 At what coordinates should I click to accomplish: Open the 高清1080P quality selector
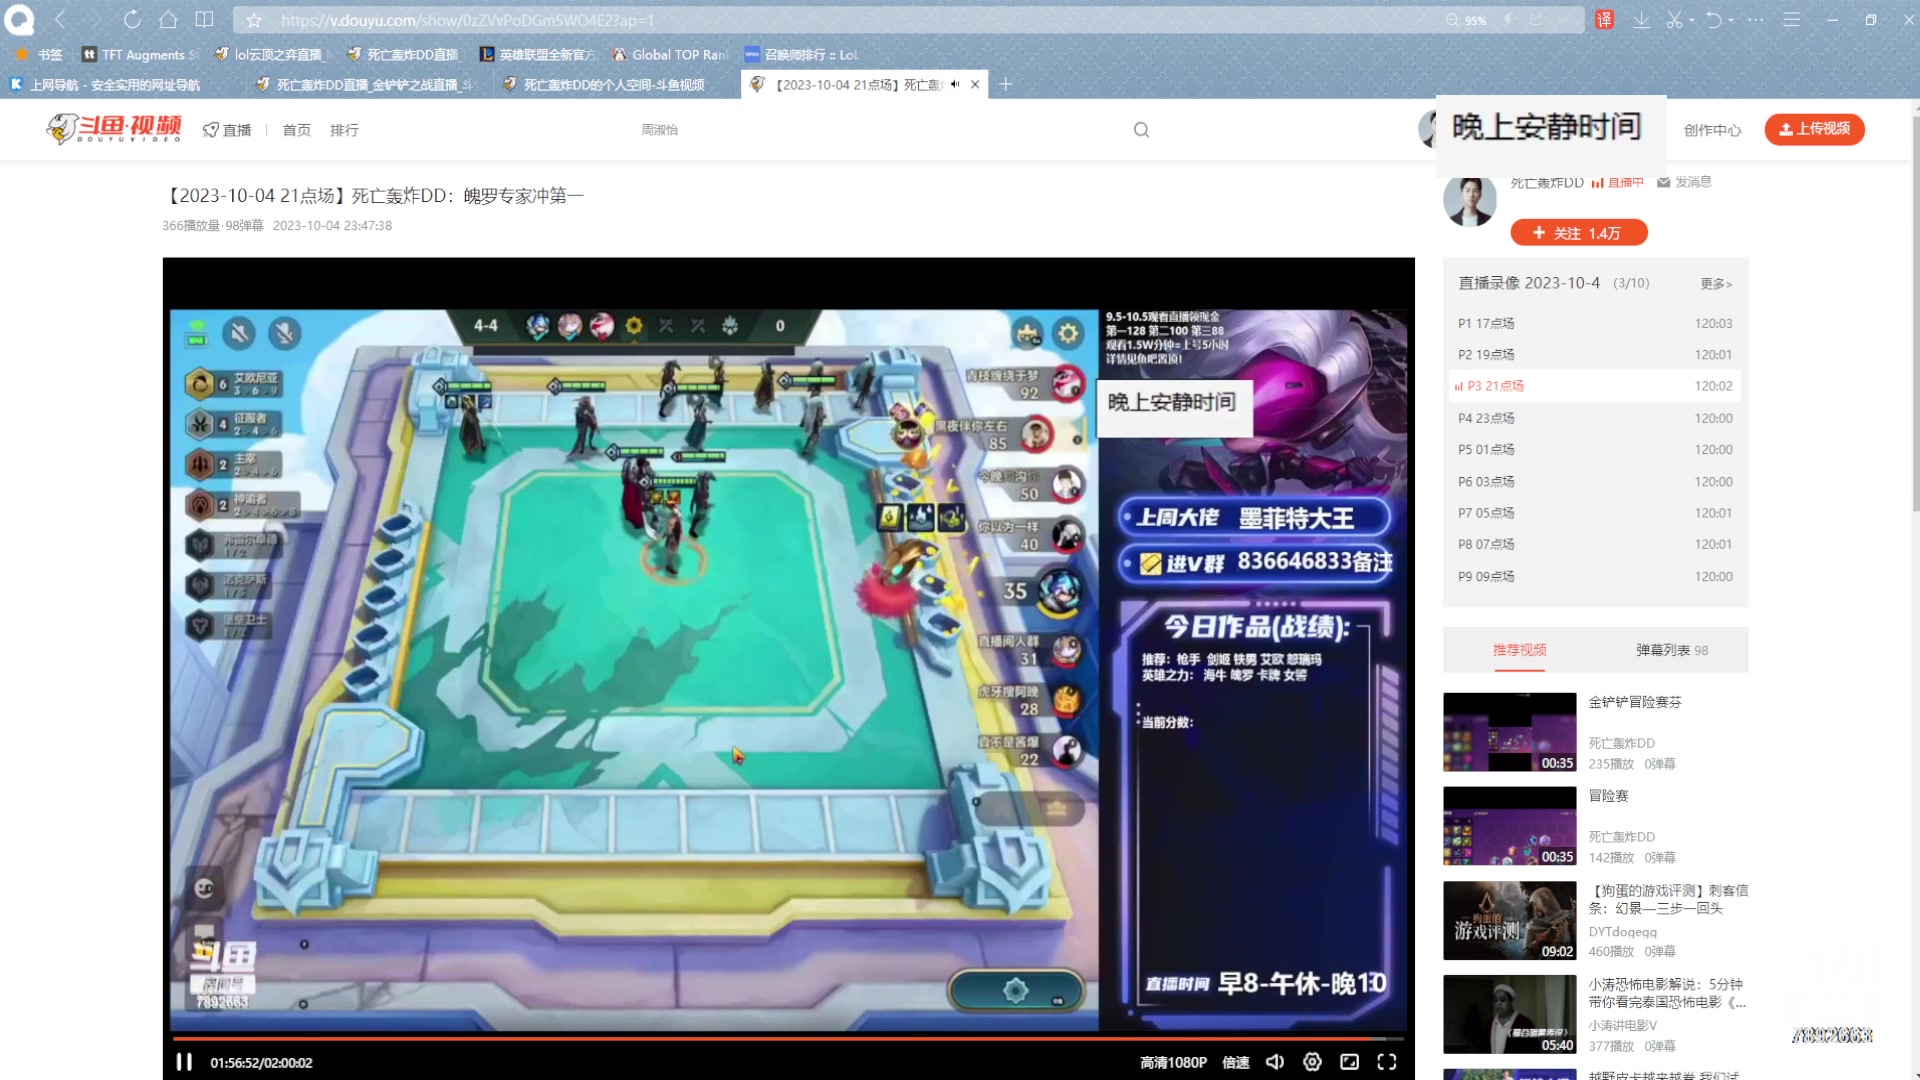point(1173,1062)
